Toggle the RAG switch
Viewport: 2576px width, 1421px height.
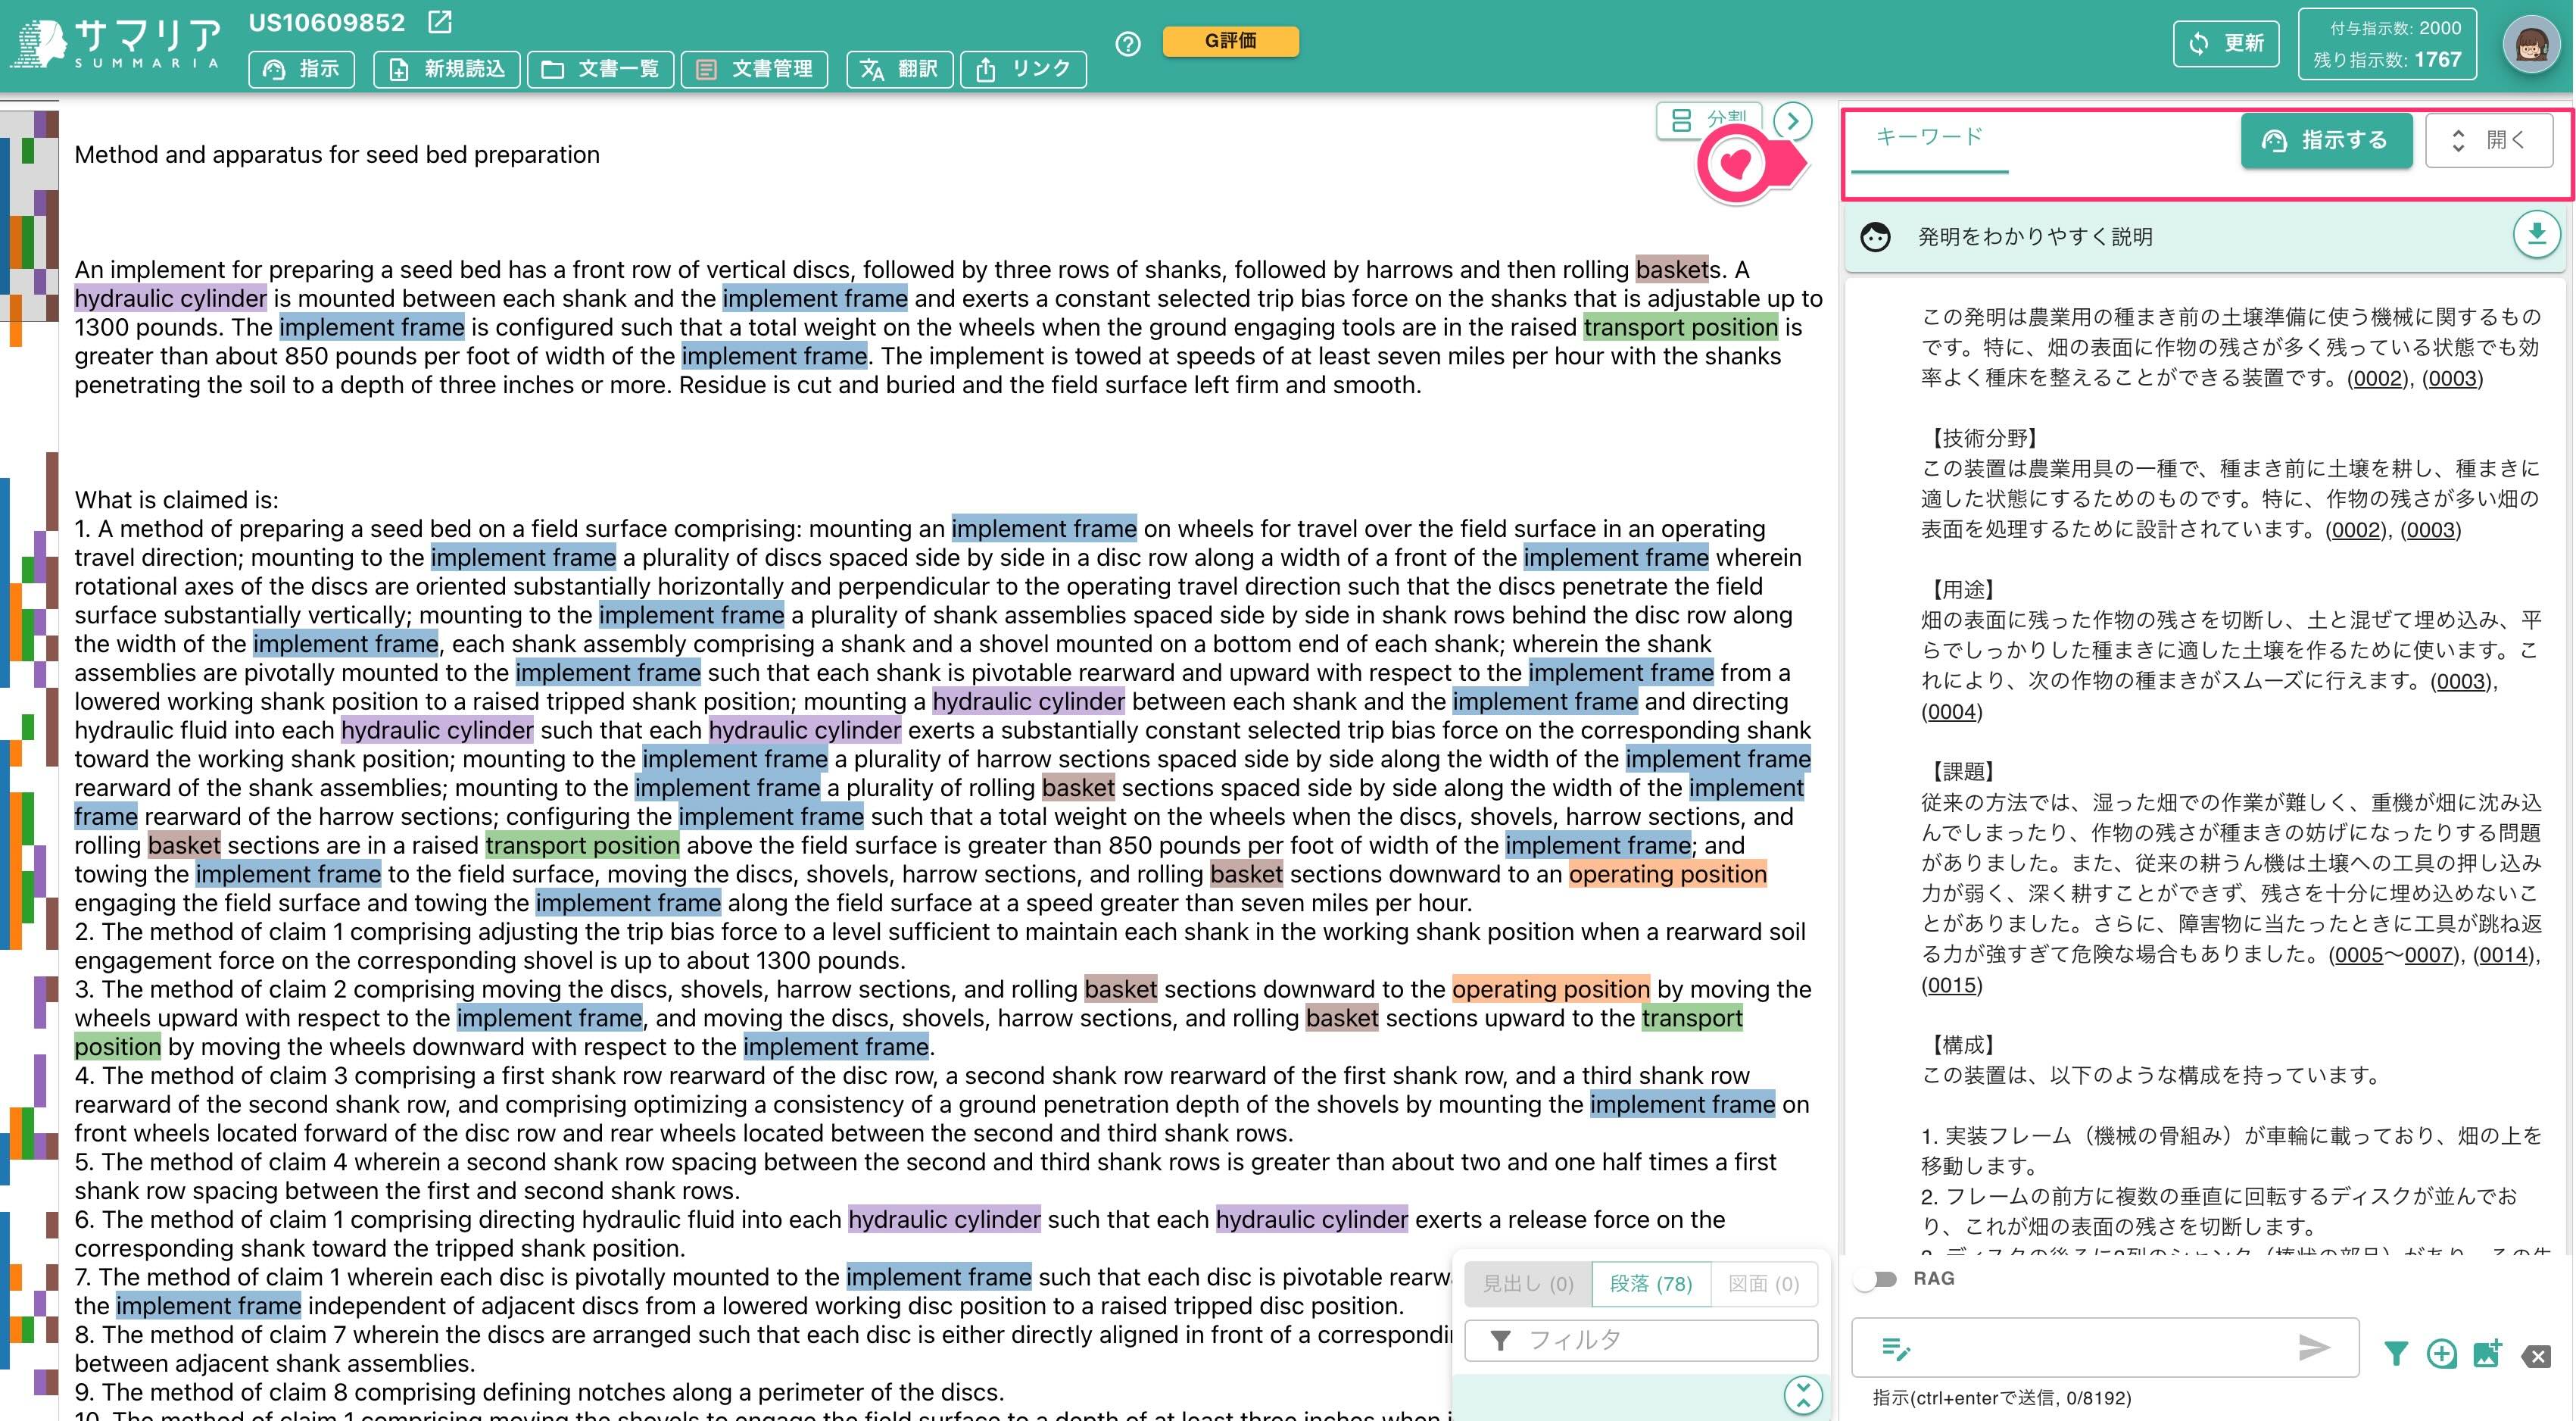pos(1876,1279)
